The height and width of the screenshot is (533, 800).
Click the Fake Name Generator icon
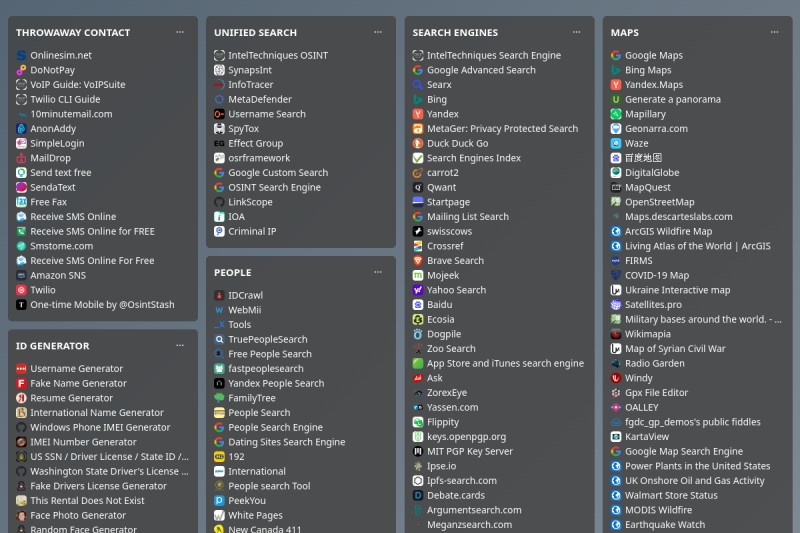coord(21,383)
